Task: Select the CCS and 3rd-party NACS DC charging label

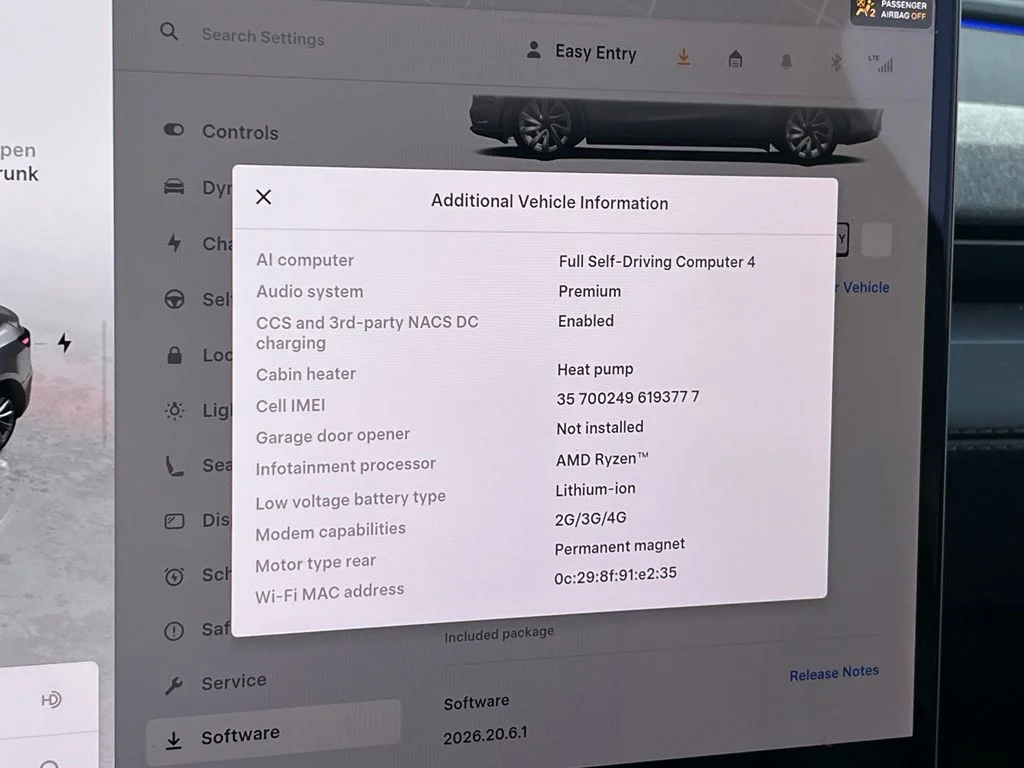Action: pos(367,332)
